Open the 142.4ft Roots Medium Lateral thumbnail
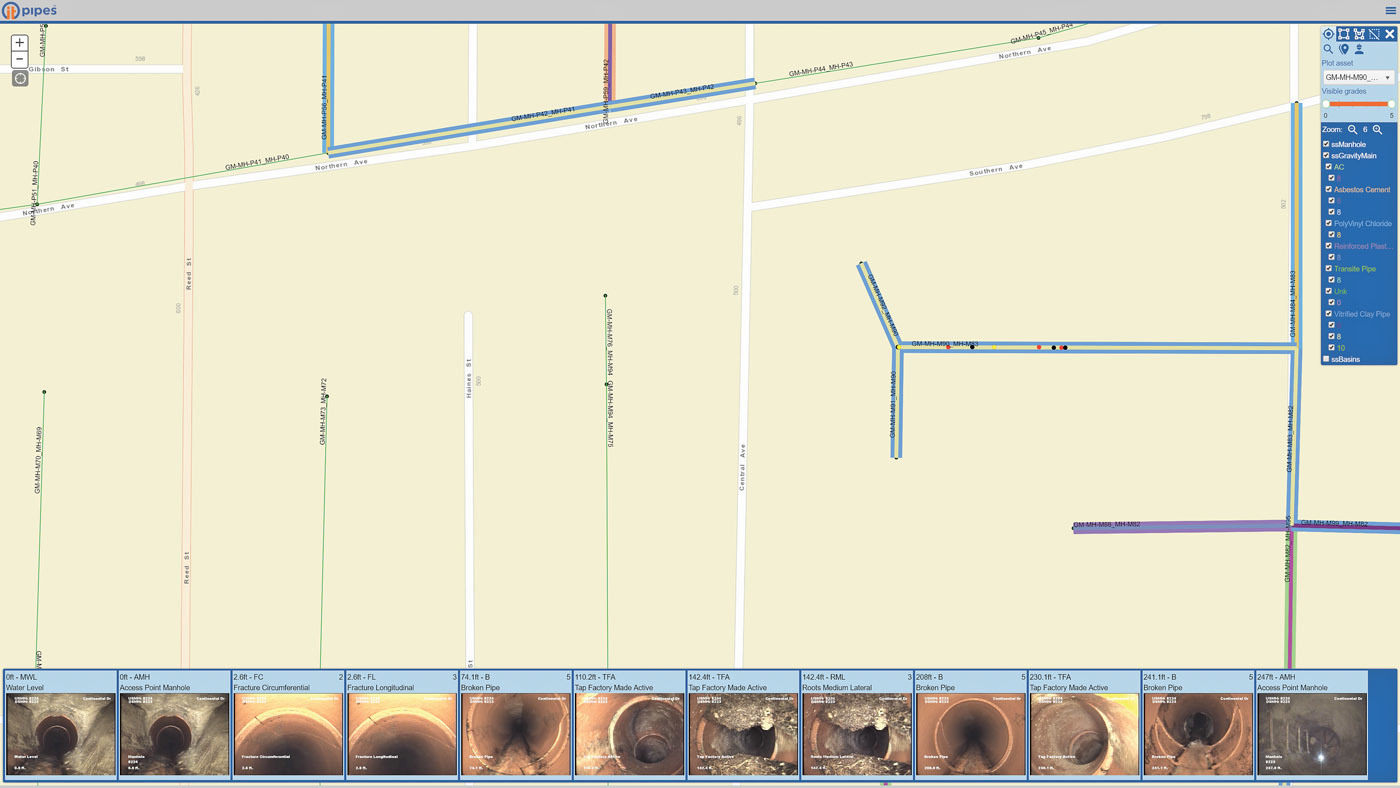Screen dimensions: 1400x788 coord(856,734)
